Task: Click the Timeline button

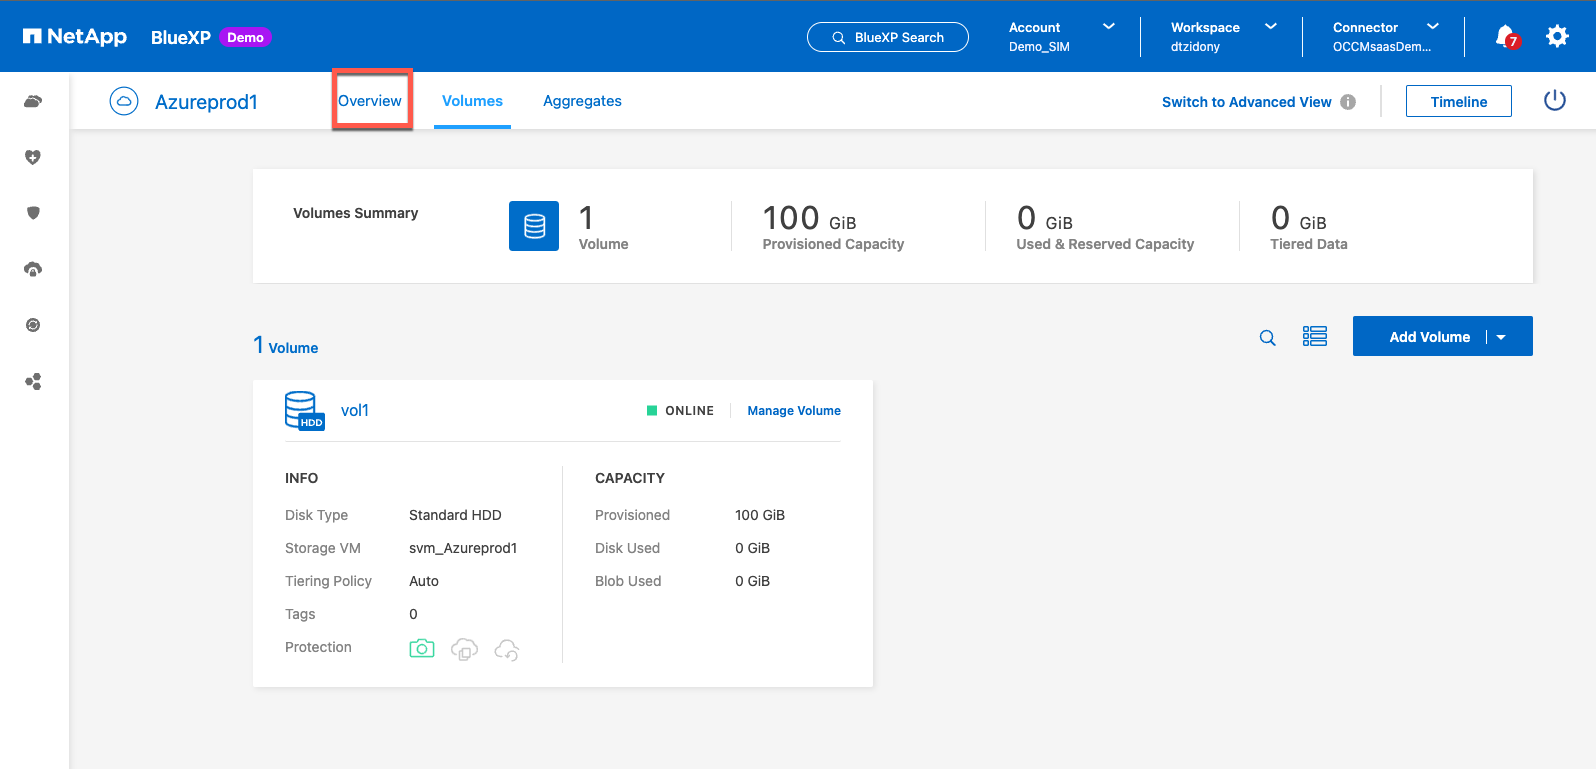Action: 1458,101
